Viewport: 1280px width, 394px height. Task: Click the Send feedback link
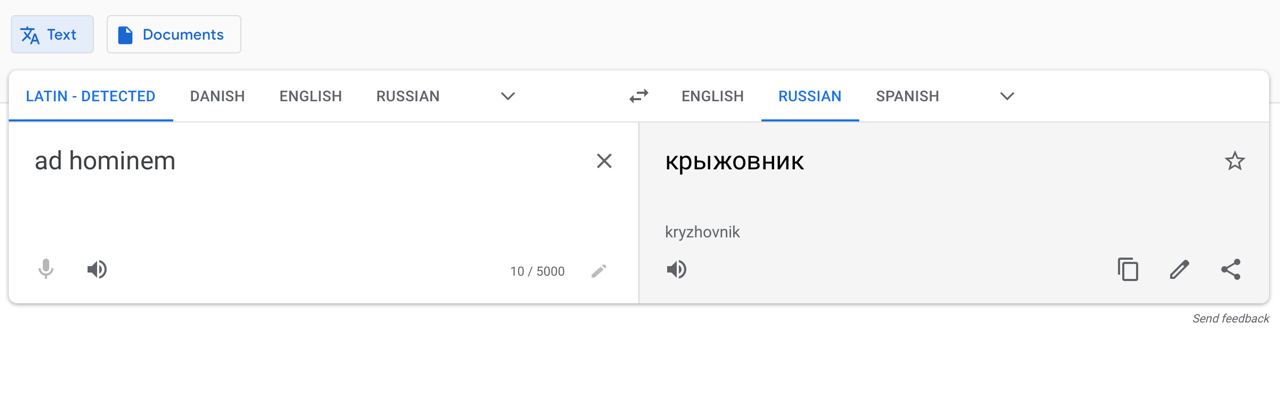click(x=1230, y=319)
